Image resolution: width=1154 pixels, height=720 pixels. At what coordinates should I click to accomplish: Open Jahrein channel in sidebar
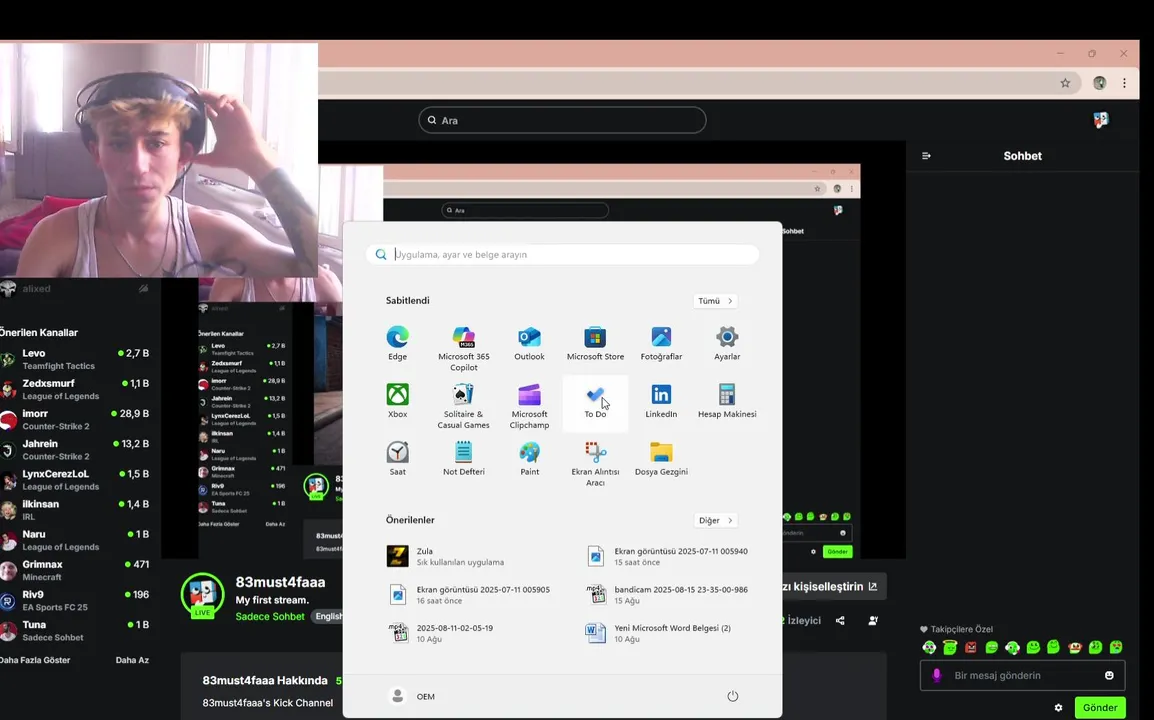(x=74, y=449)
